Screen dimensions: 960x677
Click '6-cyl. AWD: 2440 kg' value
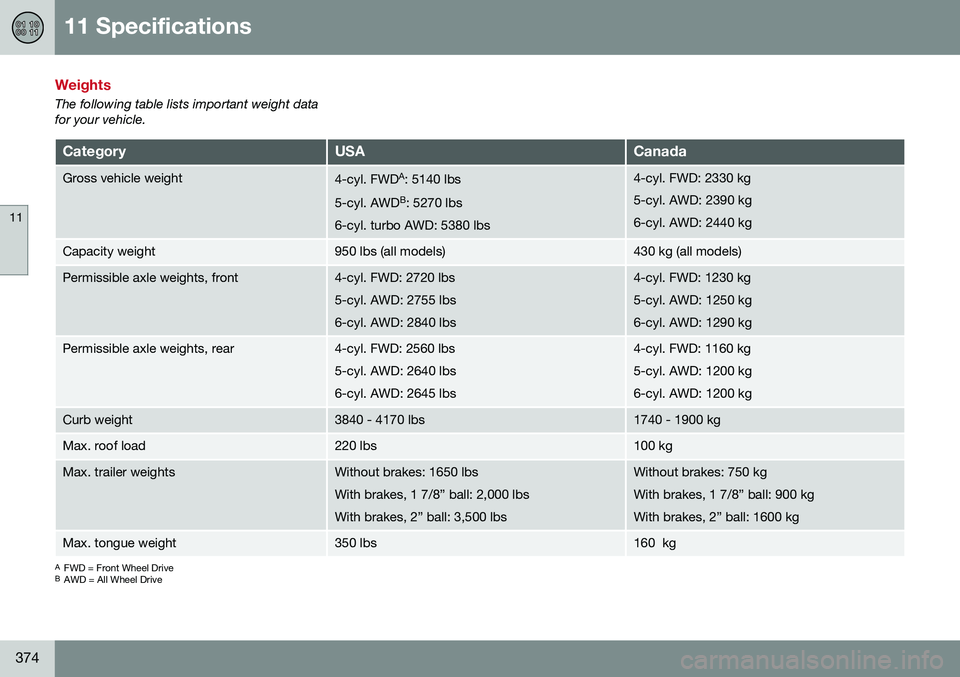point(692,223)
